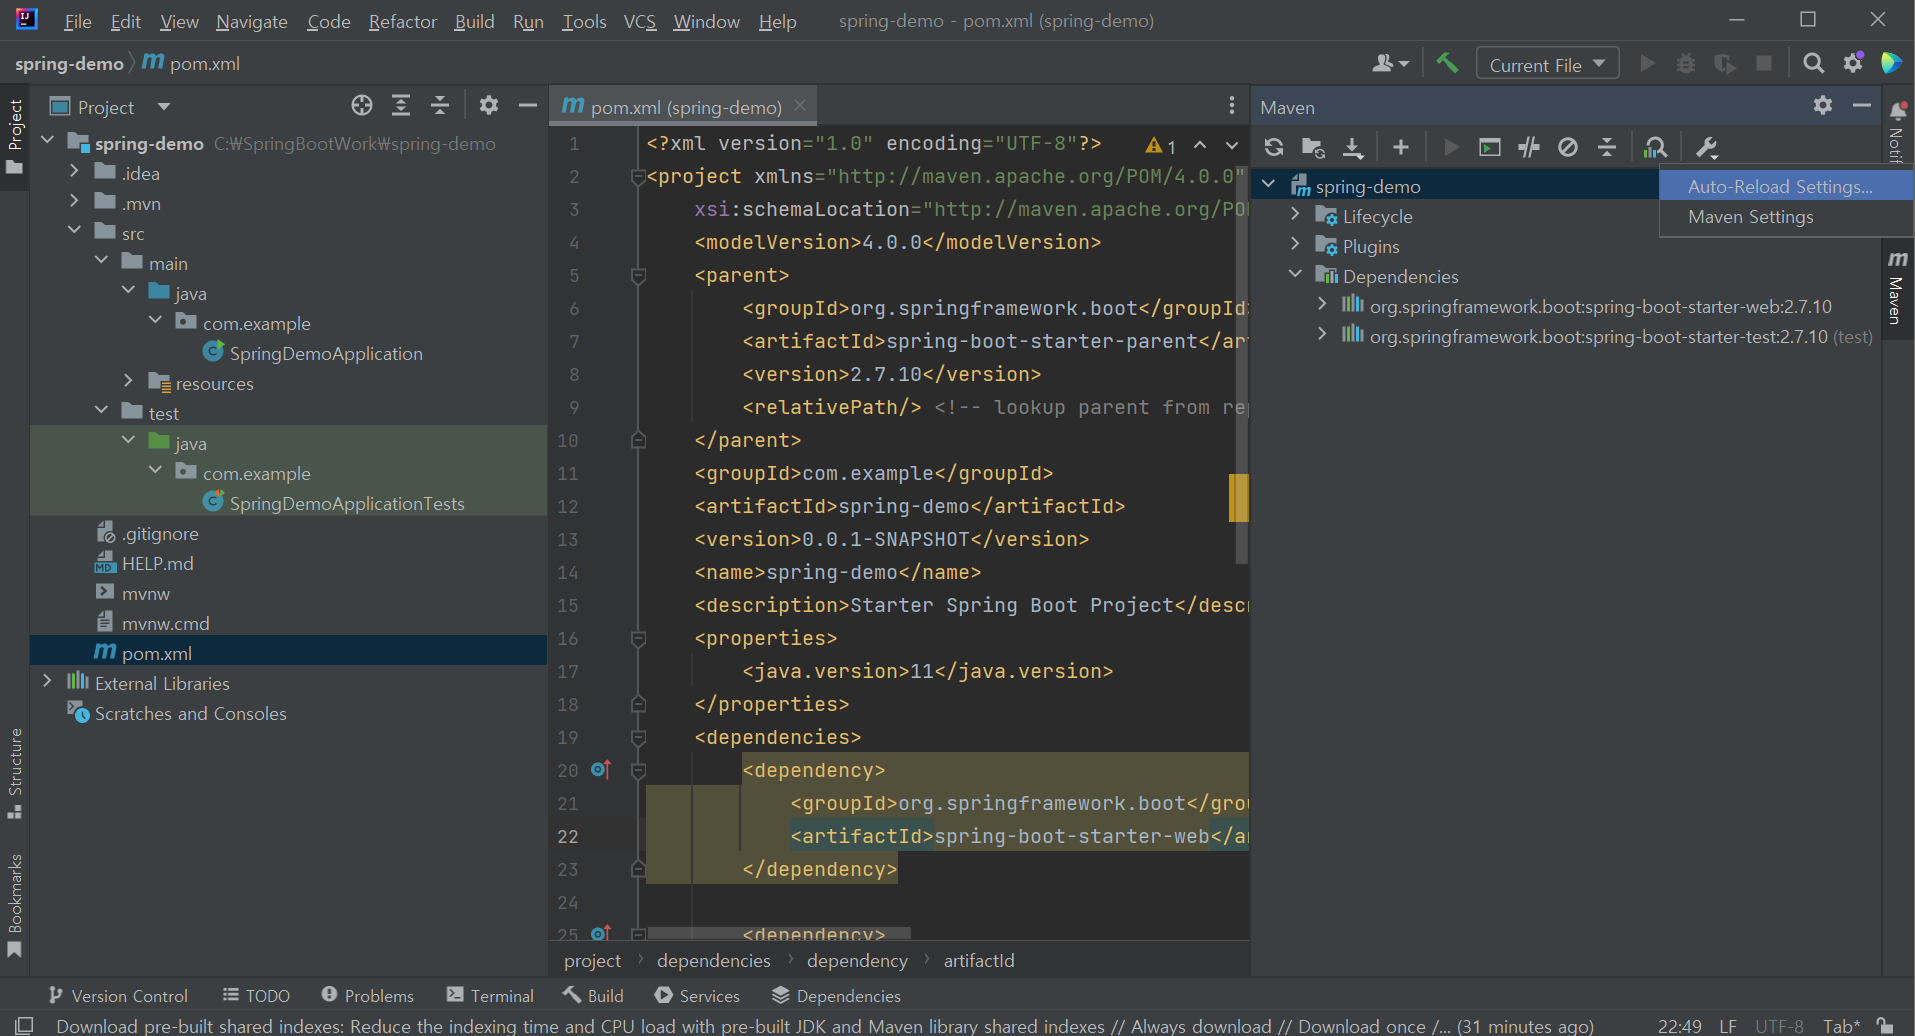Click Build Project hammer icon

(1447, 63)
